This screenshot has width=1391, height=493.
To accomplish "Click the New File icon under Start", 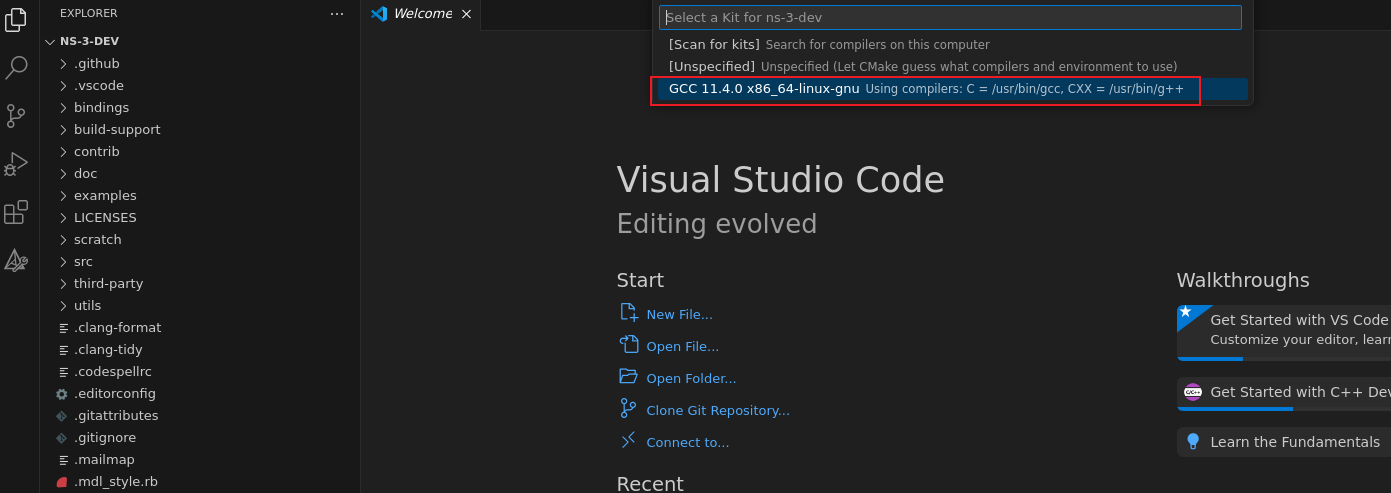I will pyautogui.click(x=628, y=313).
